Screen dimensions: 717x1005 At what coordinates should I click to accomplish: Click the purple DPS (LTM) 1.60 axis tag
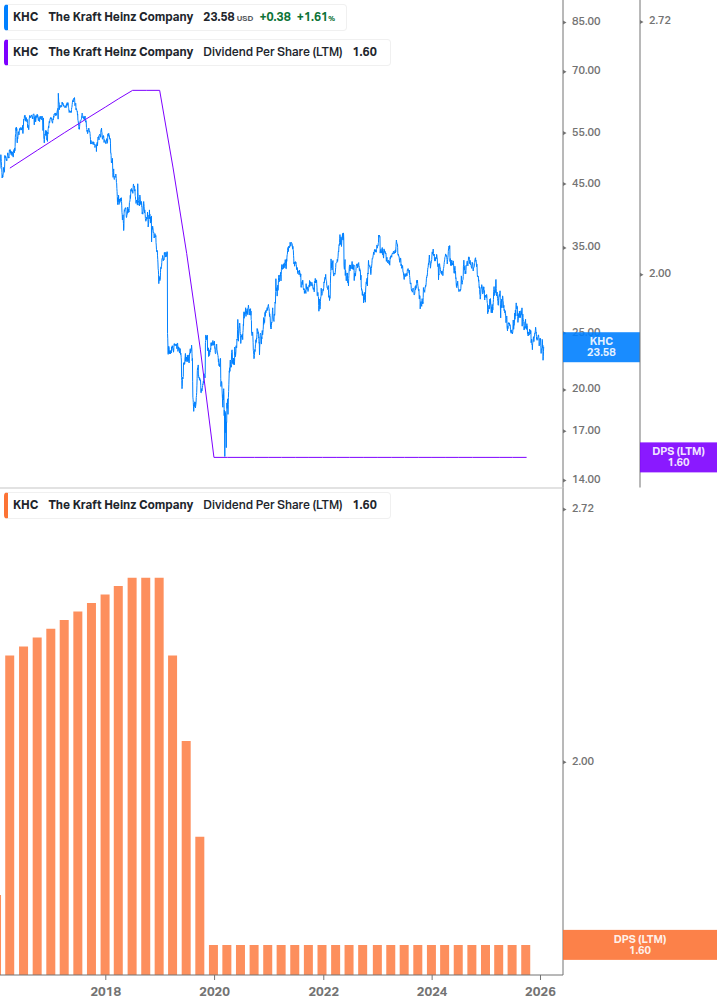pyautogui.click(x=678, y=457)
